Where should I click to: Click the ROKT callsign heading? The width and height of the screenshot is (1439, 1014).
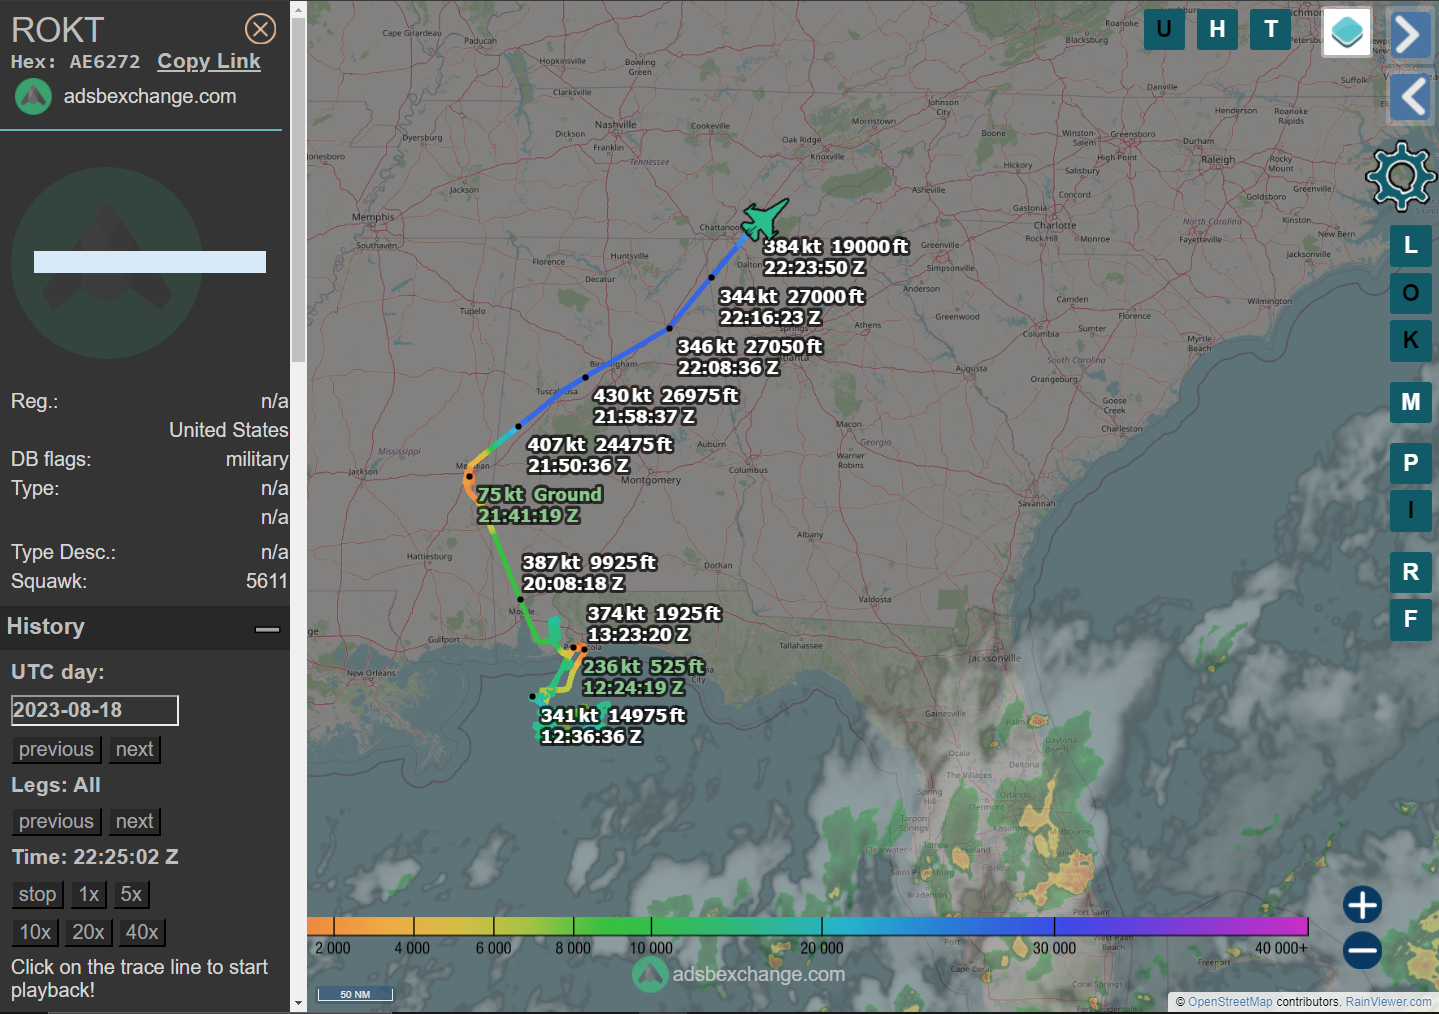coord(58,30)
